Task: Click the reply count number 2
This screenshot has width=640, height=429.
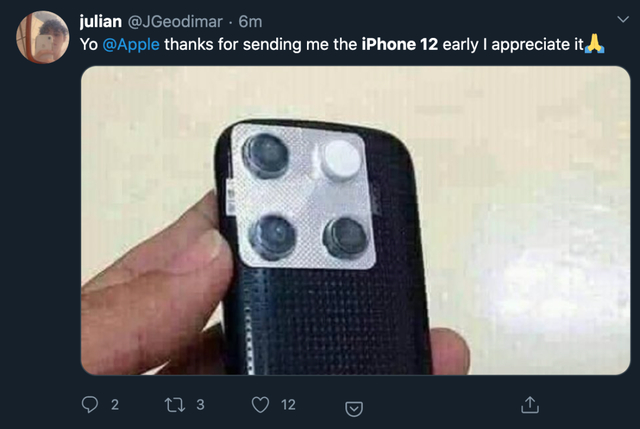Action: pos(114,405)
